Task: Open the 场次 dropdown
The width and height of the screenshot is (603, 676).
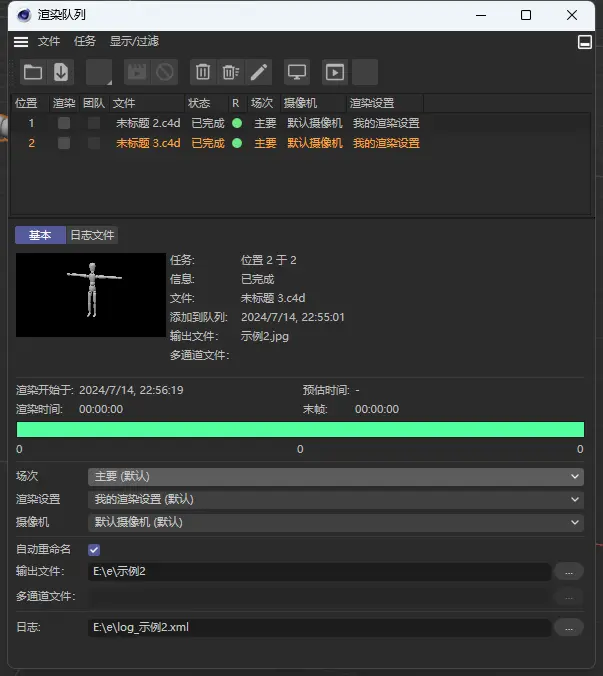Action: coord(335,477)
